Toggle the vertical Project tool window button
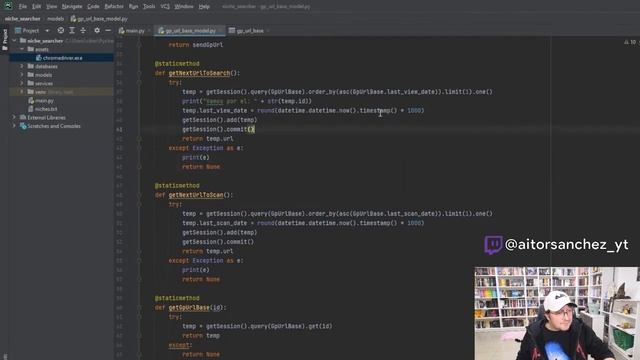The image size is (640, 360). coord(5,40)
